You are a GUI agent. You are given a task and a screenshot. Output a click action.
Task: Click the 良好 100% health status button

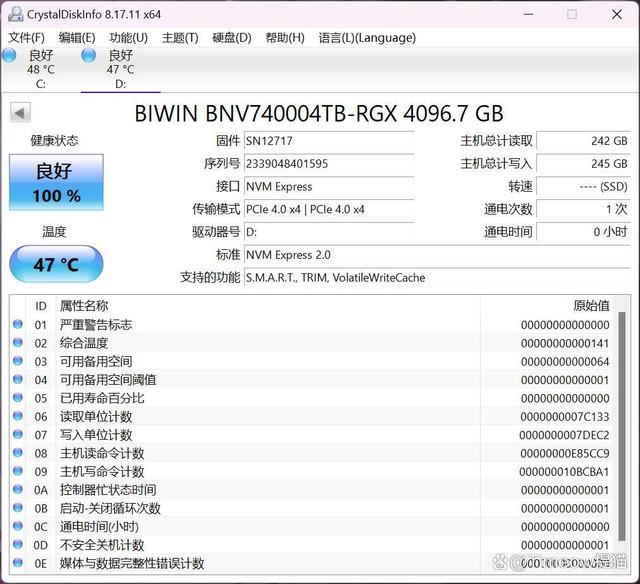coord(56,181)
